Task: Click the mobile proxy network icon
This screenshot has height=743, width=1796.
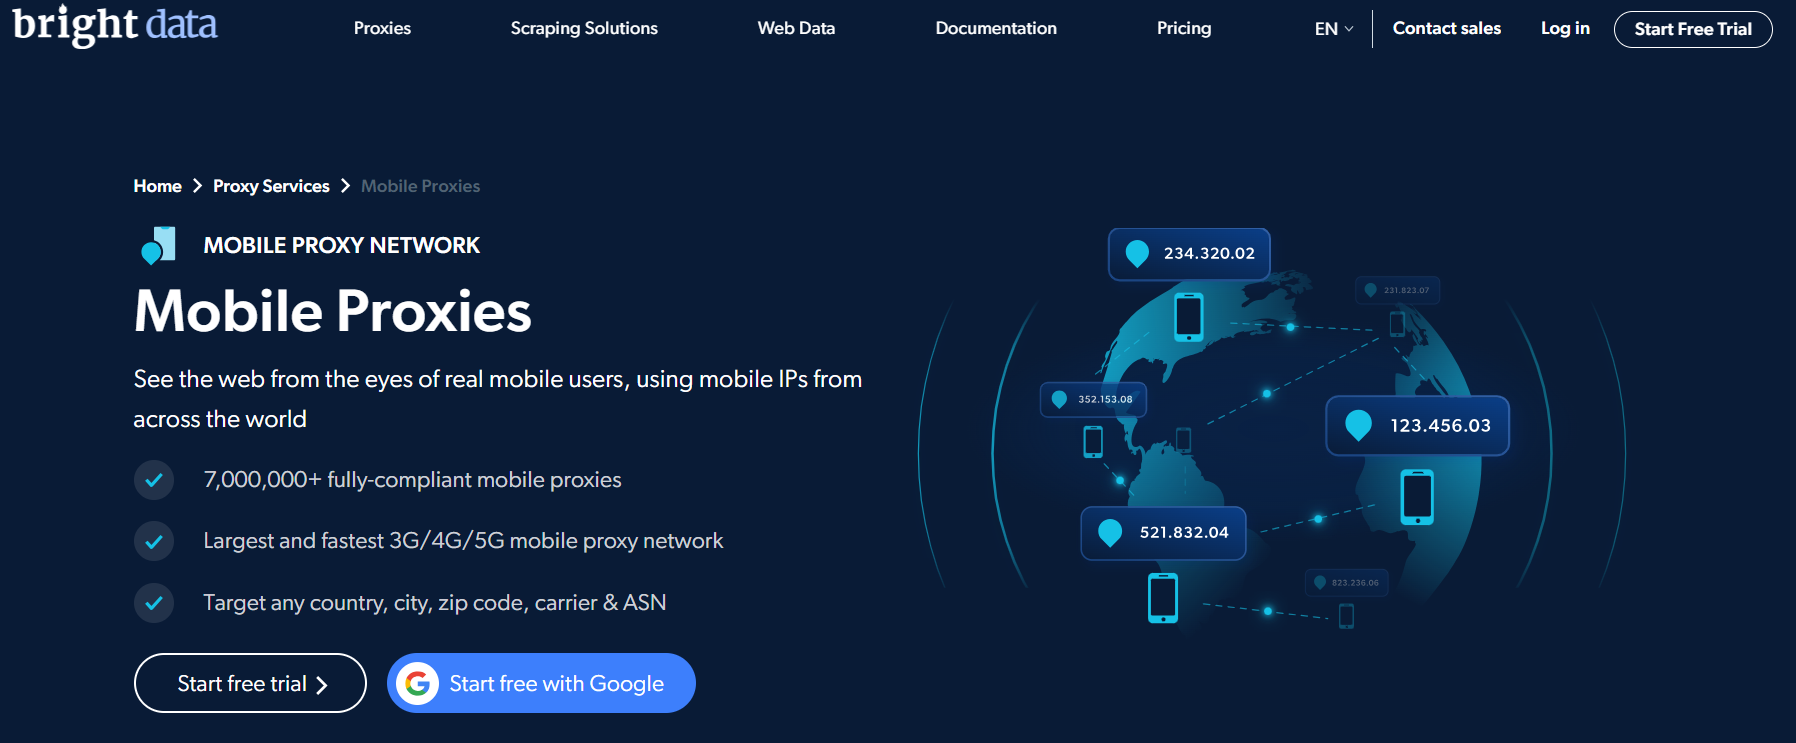Action: [x=158, y=245]
